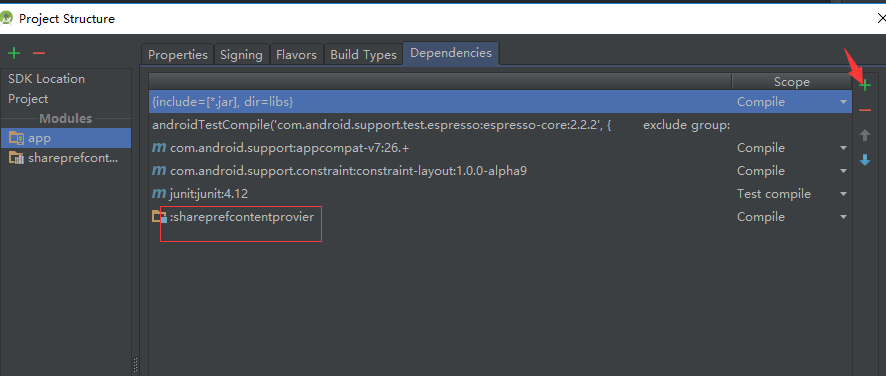Click Android Studio icon in title bar
The height and width of the screenshot is (376, 886).
pos(7,19)
